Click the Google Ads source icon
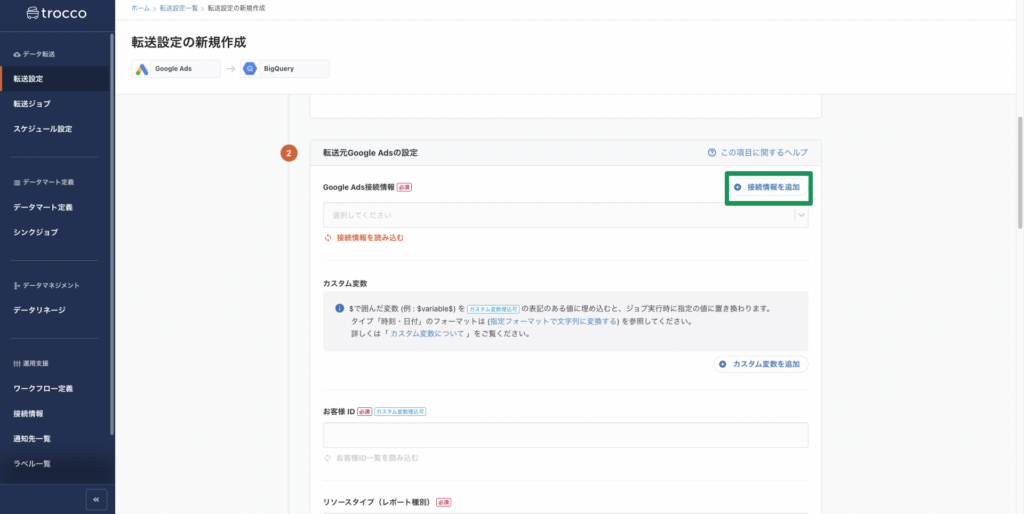This screenshot has height=514, width=1024. 143,69
